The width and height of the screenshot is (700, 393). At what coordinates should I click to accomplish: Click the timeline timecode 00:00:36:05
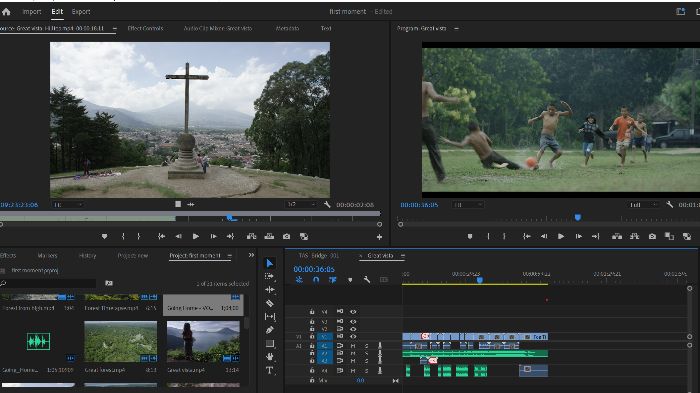click(x=314, y=269)
